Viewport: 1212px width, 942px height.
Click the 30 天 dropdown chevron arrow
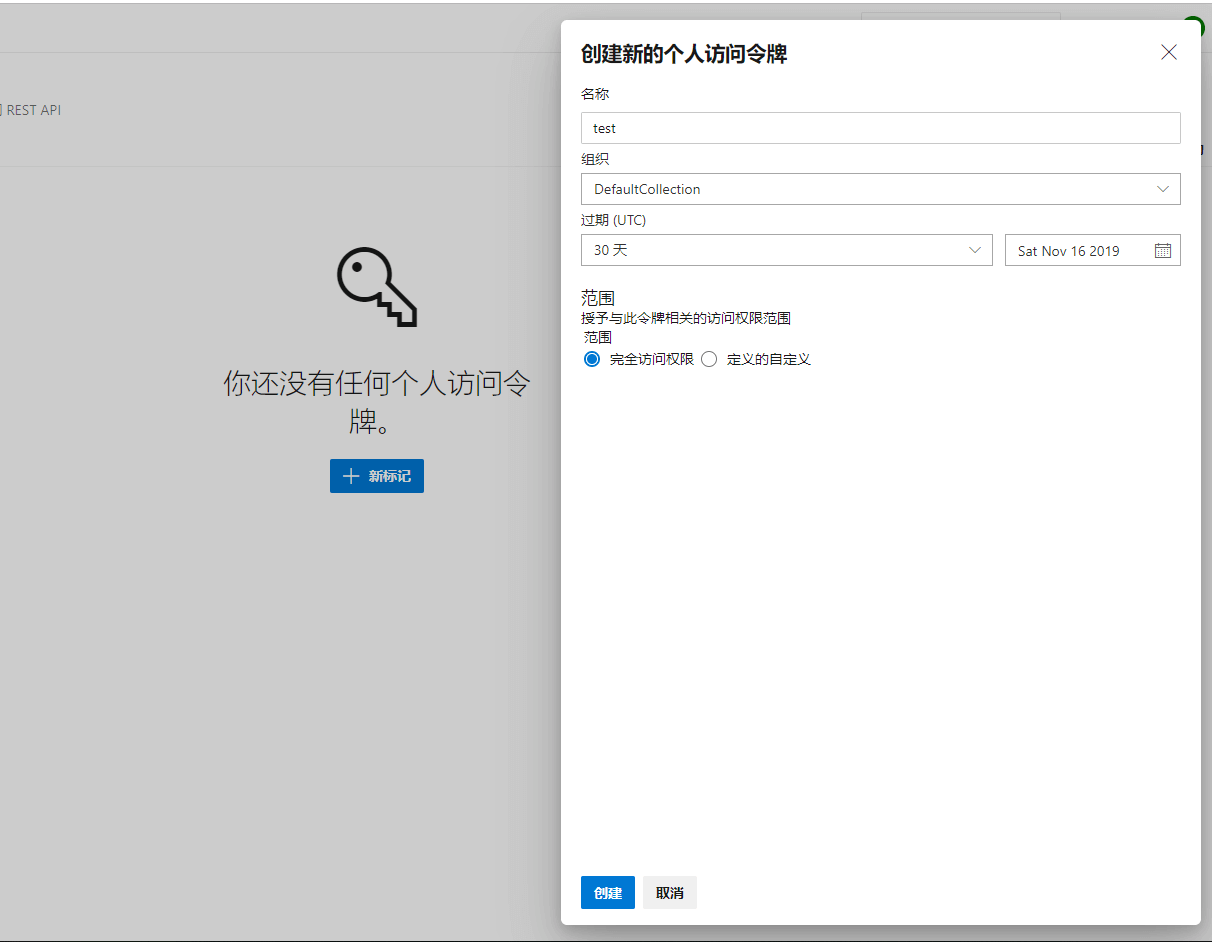click(975, 250)
